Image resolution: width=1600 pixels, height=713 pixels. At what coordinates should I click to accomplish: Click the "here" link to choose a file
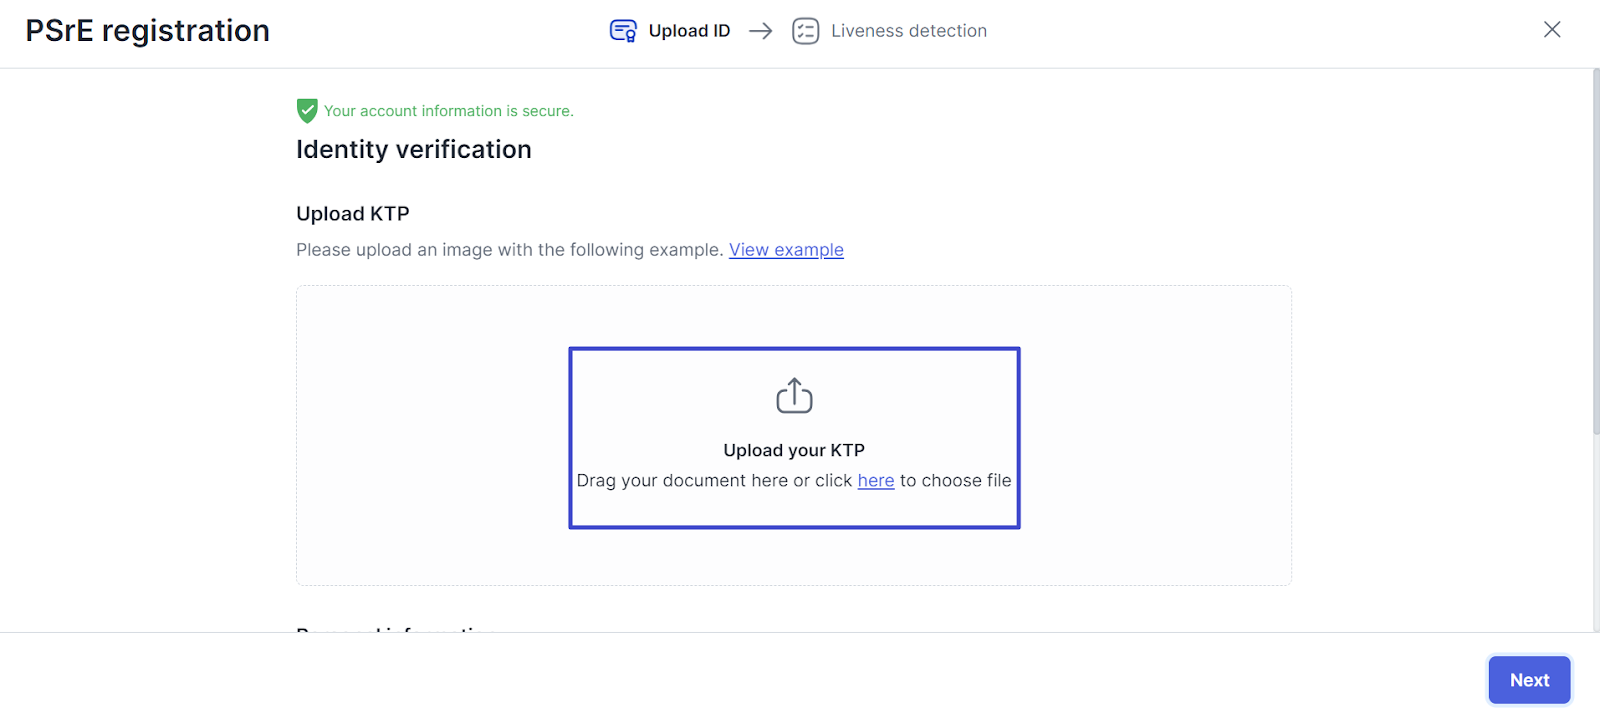[x=876, y=481]
